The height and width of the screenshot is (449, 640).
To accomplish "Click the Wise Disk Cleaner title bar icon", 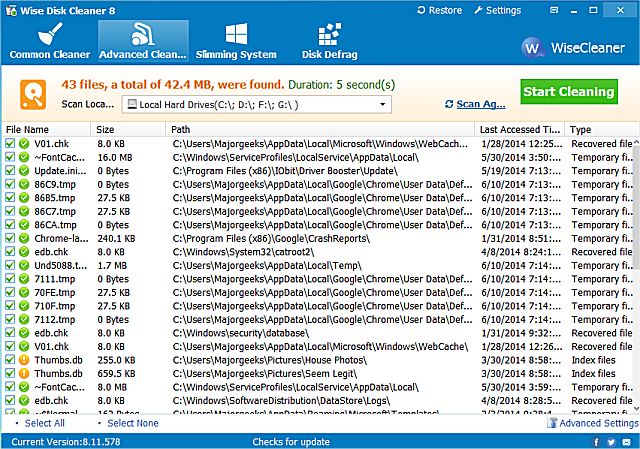I will click(x=11, y=10).
